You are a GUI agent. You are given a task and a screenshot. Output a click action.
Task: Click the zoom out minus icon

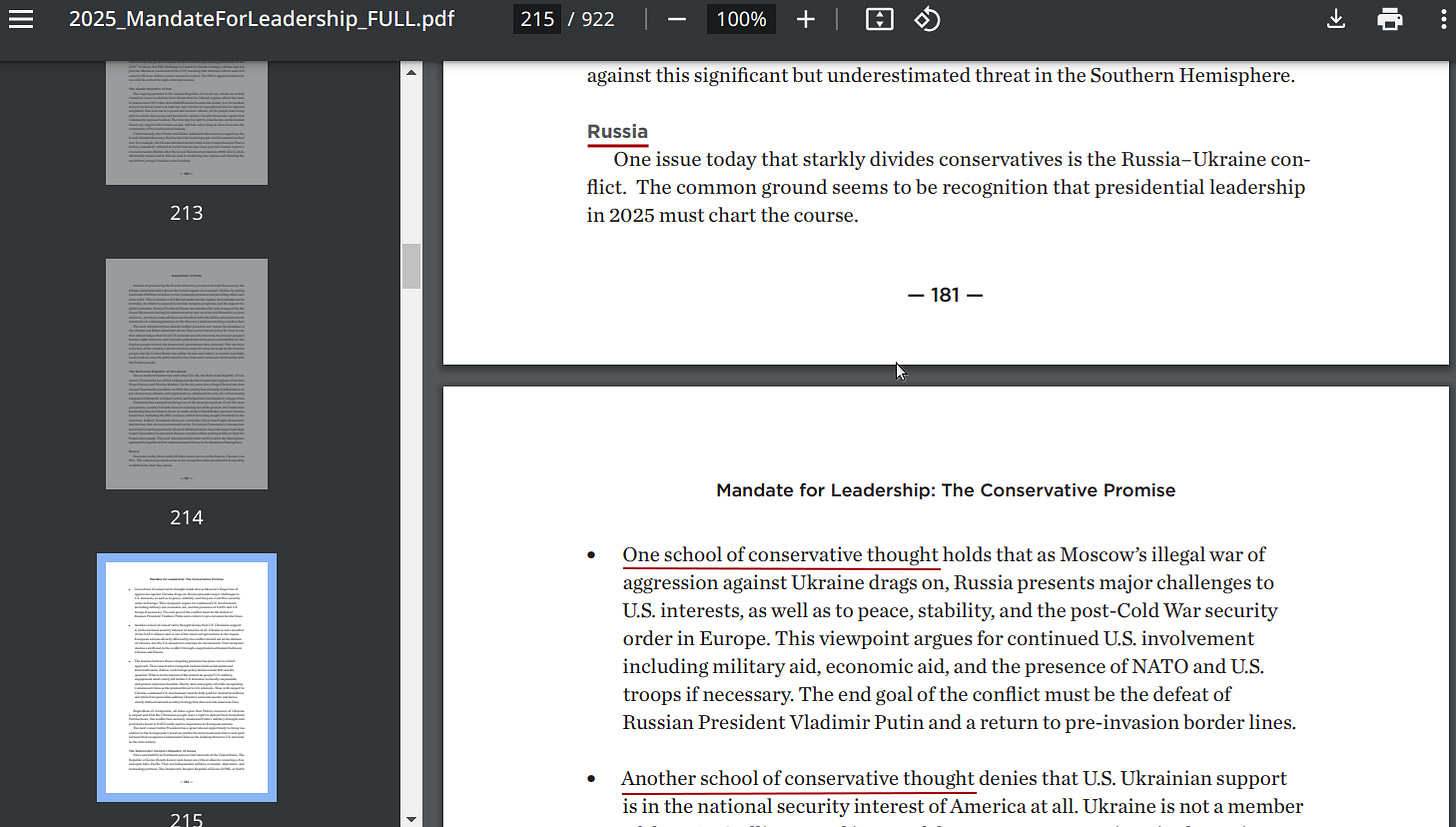[x=677, y=19]
